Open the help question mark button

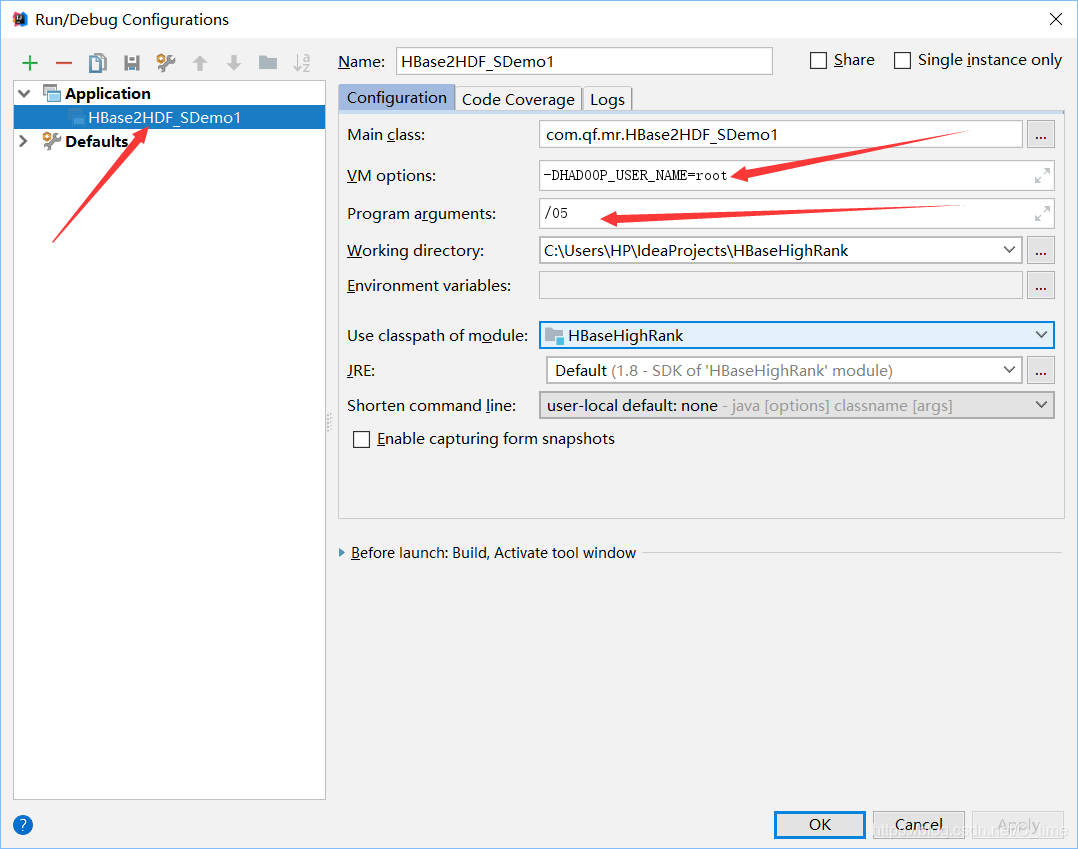click(23, 824)
